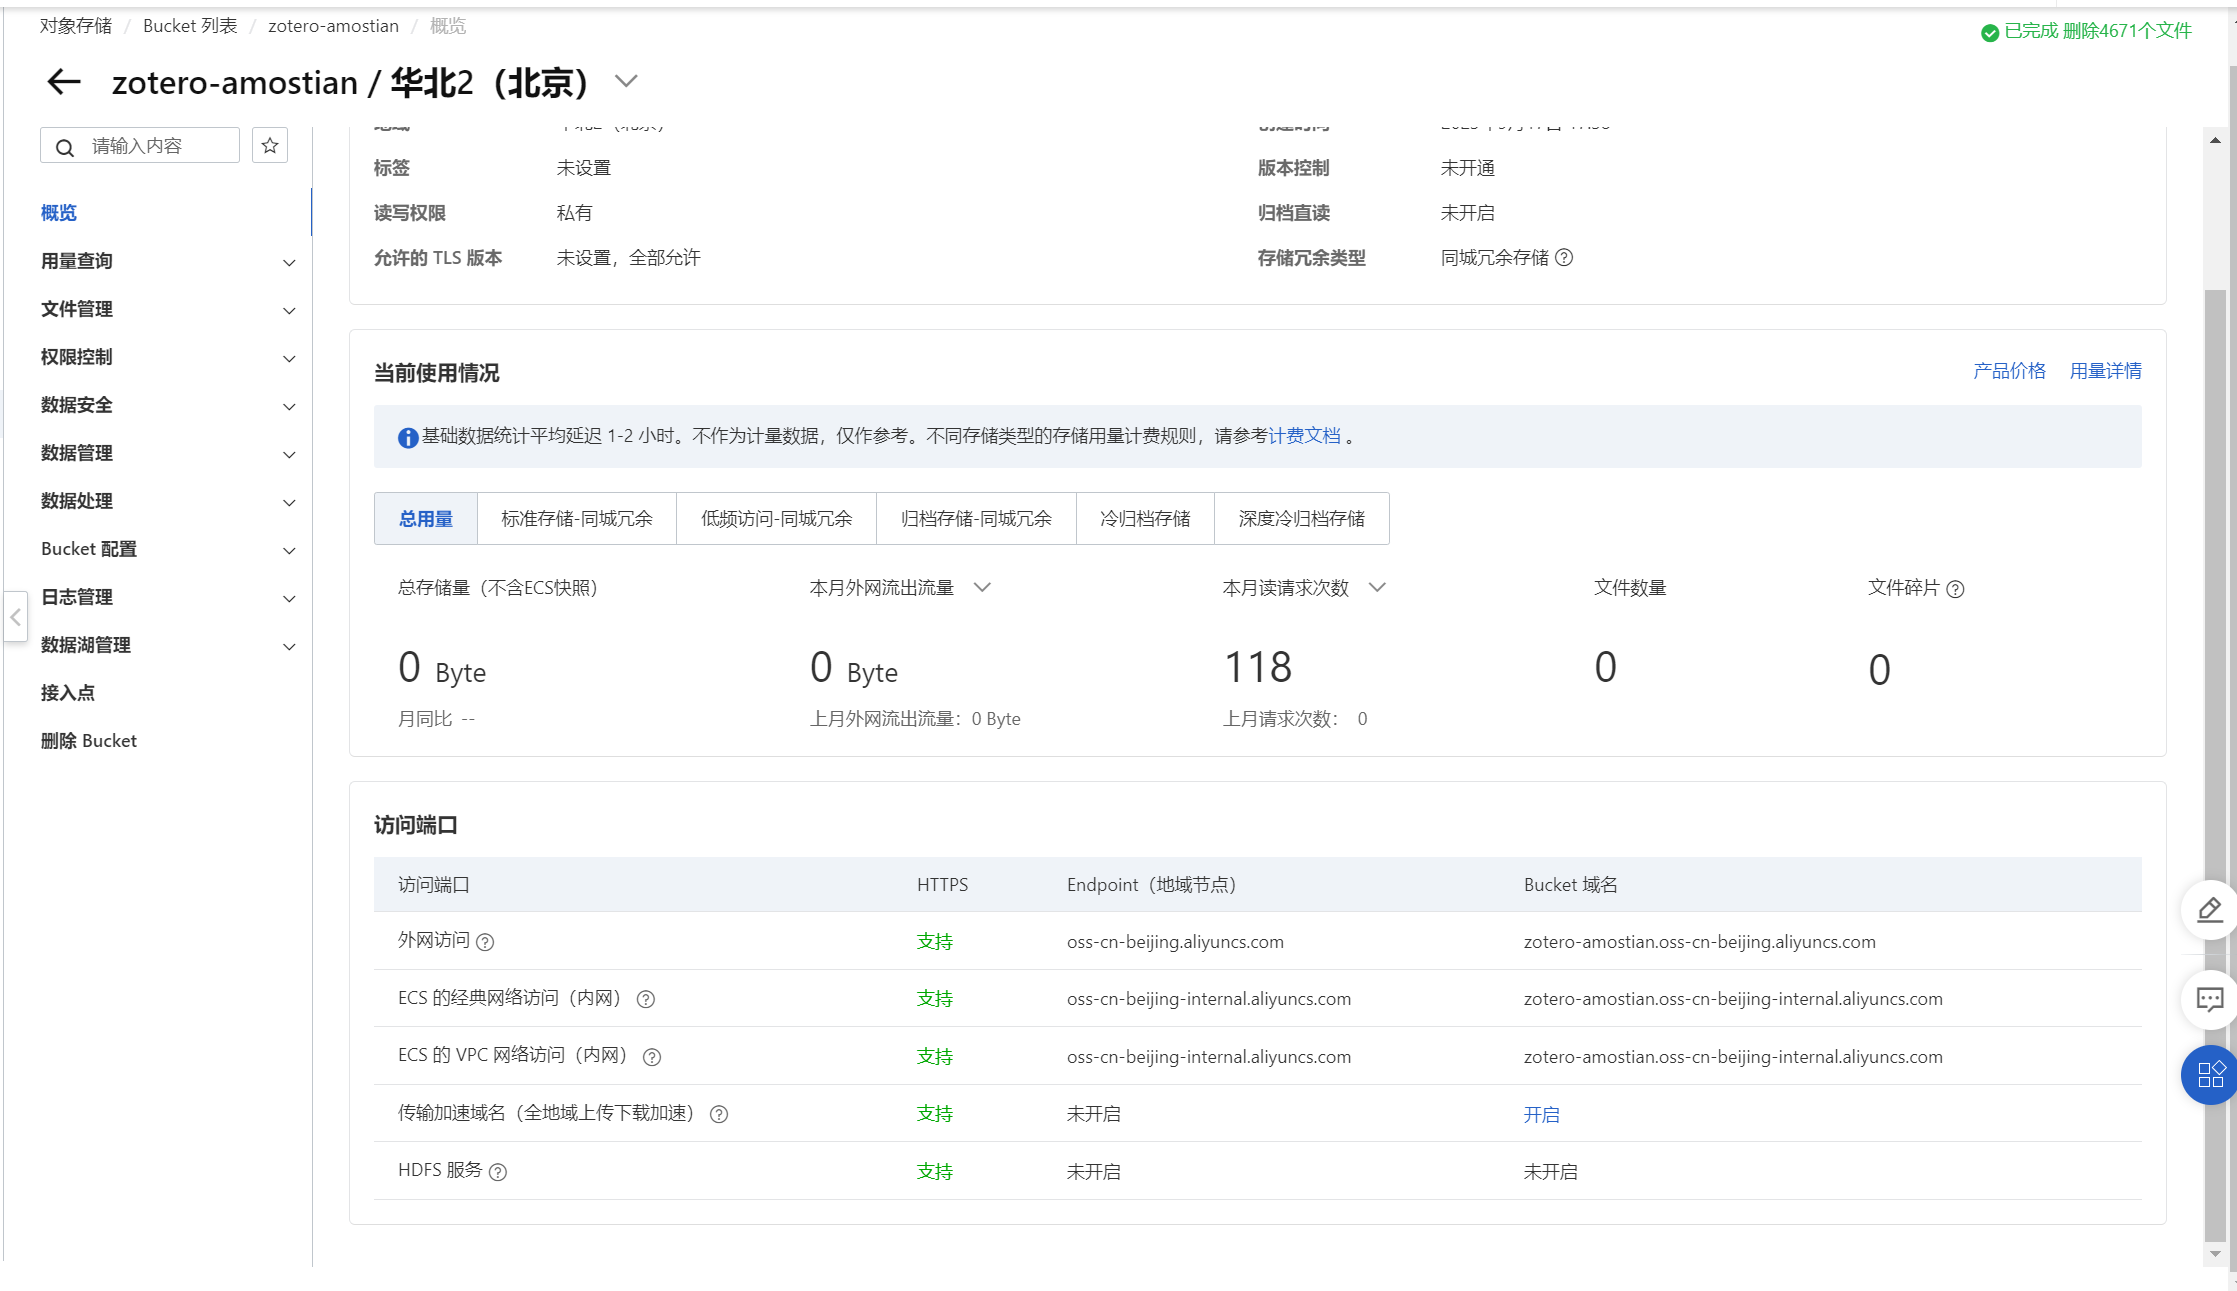Click the back arrow beside zotero-amostian
Screen dimensions: 2237x1291
click(x=64, y=82)
